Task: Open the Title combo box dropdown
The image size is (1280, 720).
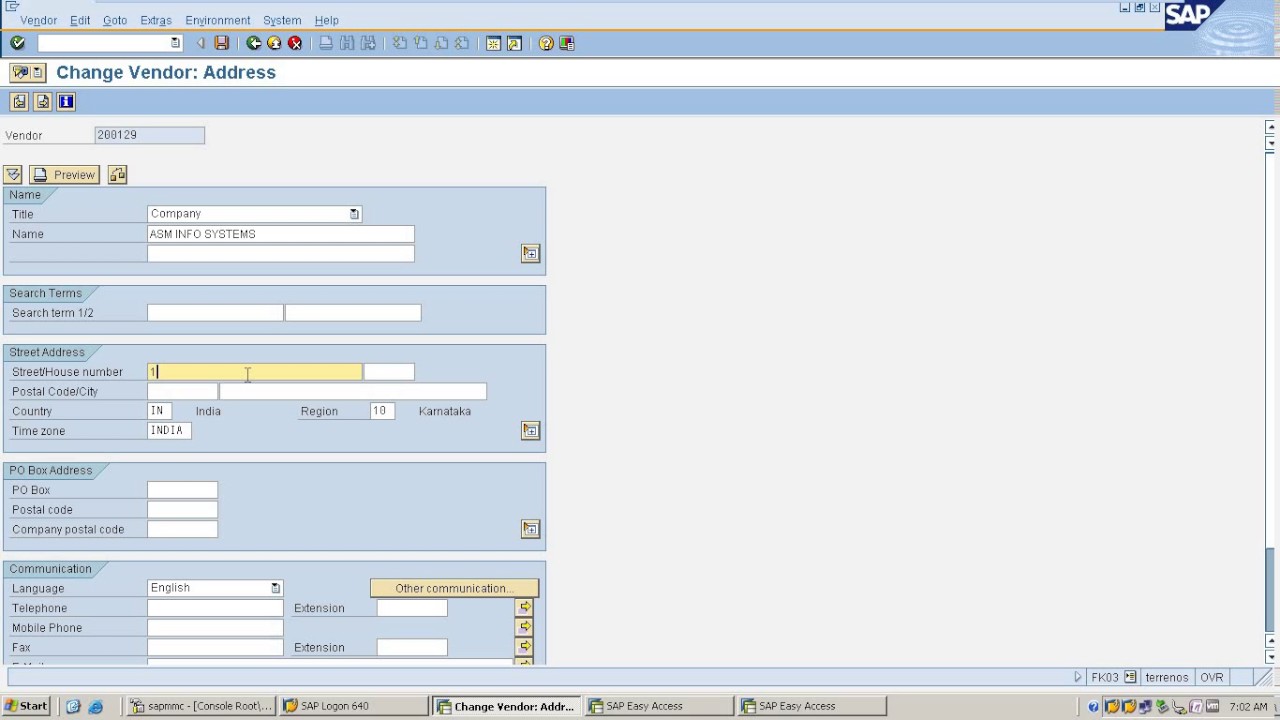Action: pos(354,214)
